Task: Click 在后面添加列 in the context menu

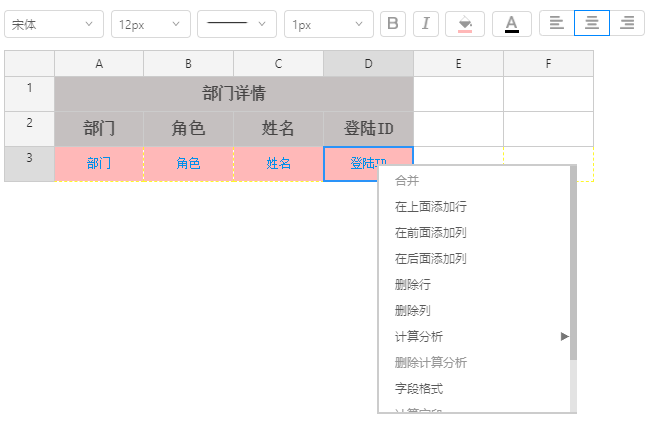Action: [430, 259]
